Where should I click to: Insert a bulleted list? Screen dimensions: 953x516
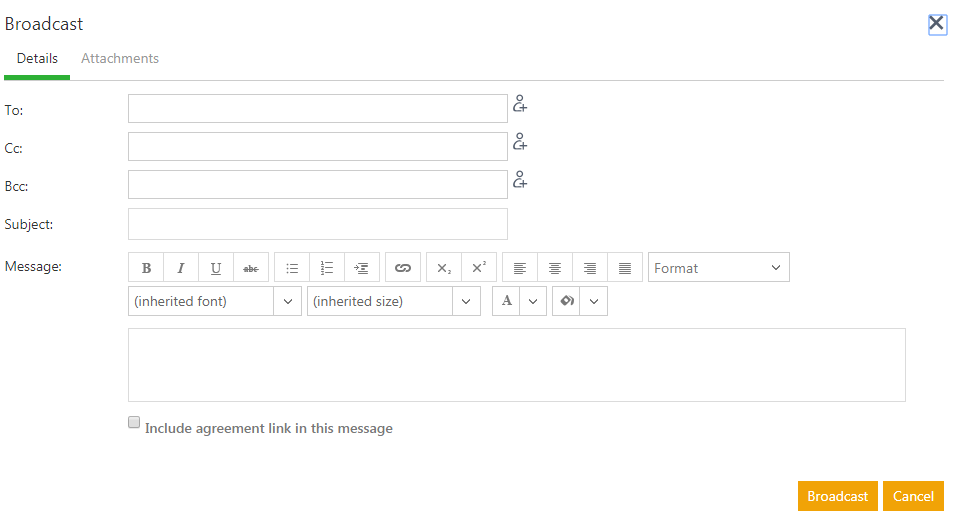(x=292, y=268)
